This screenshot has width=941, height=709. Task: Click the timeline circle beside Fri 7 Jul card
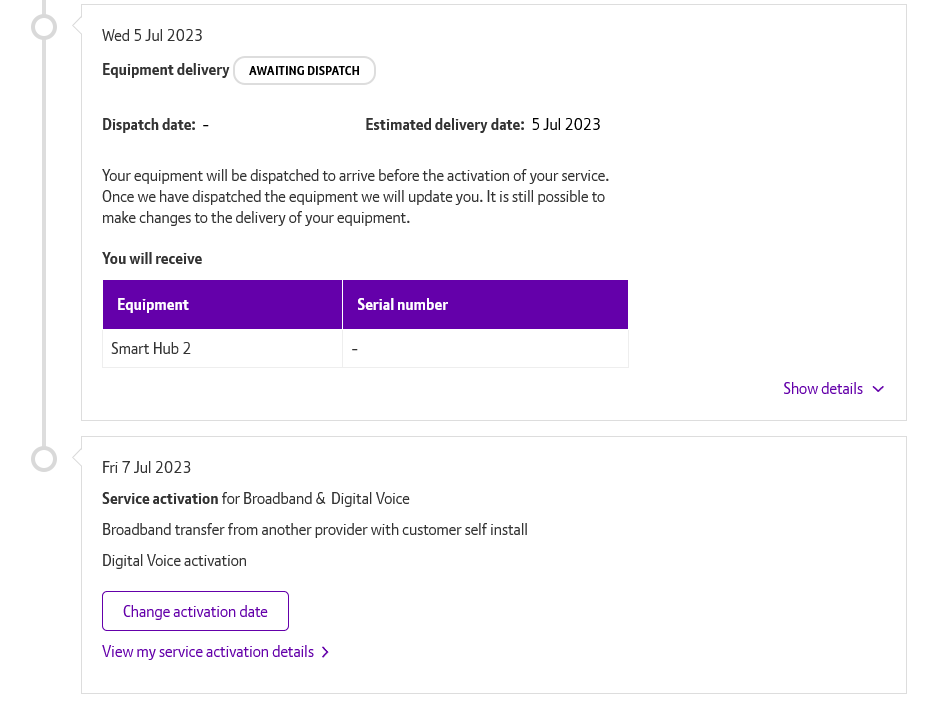[44, 458]
